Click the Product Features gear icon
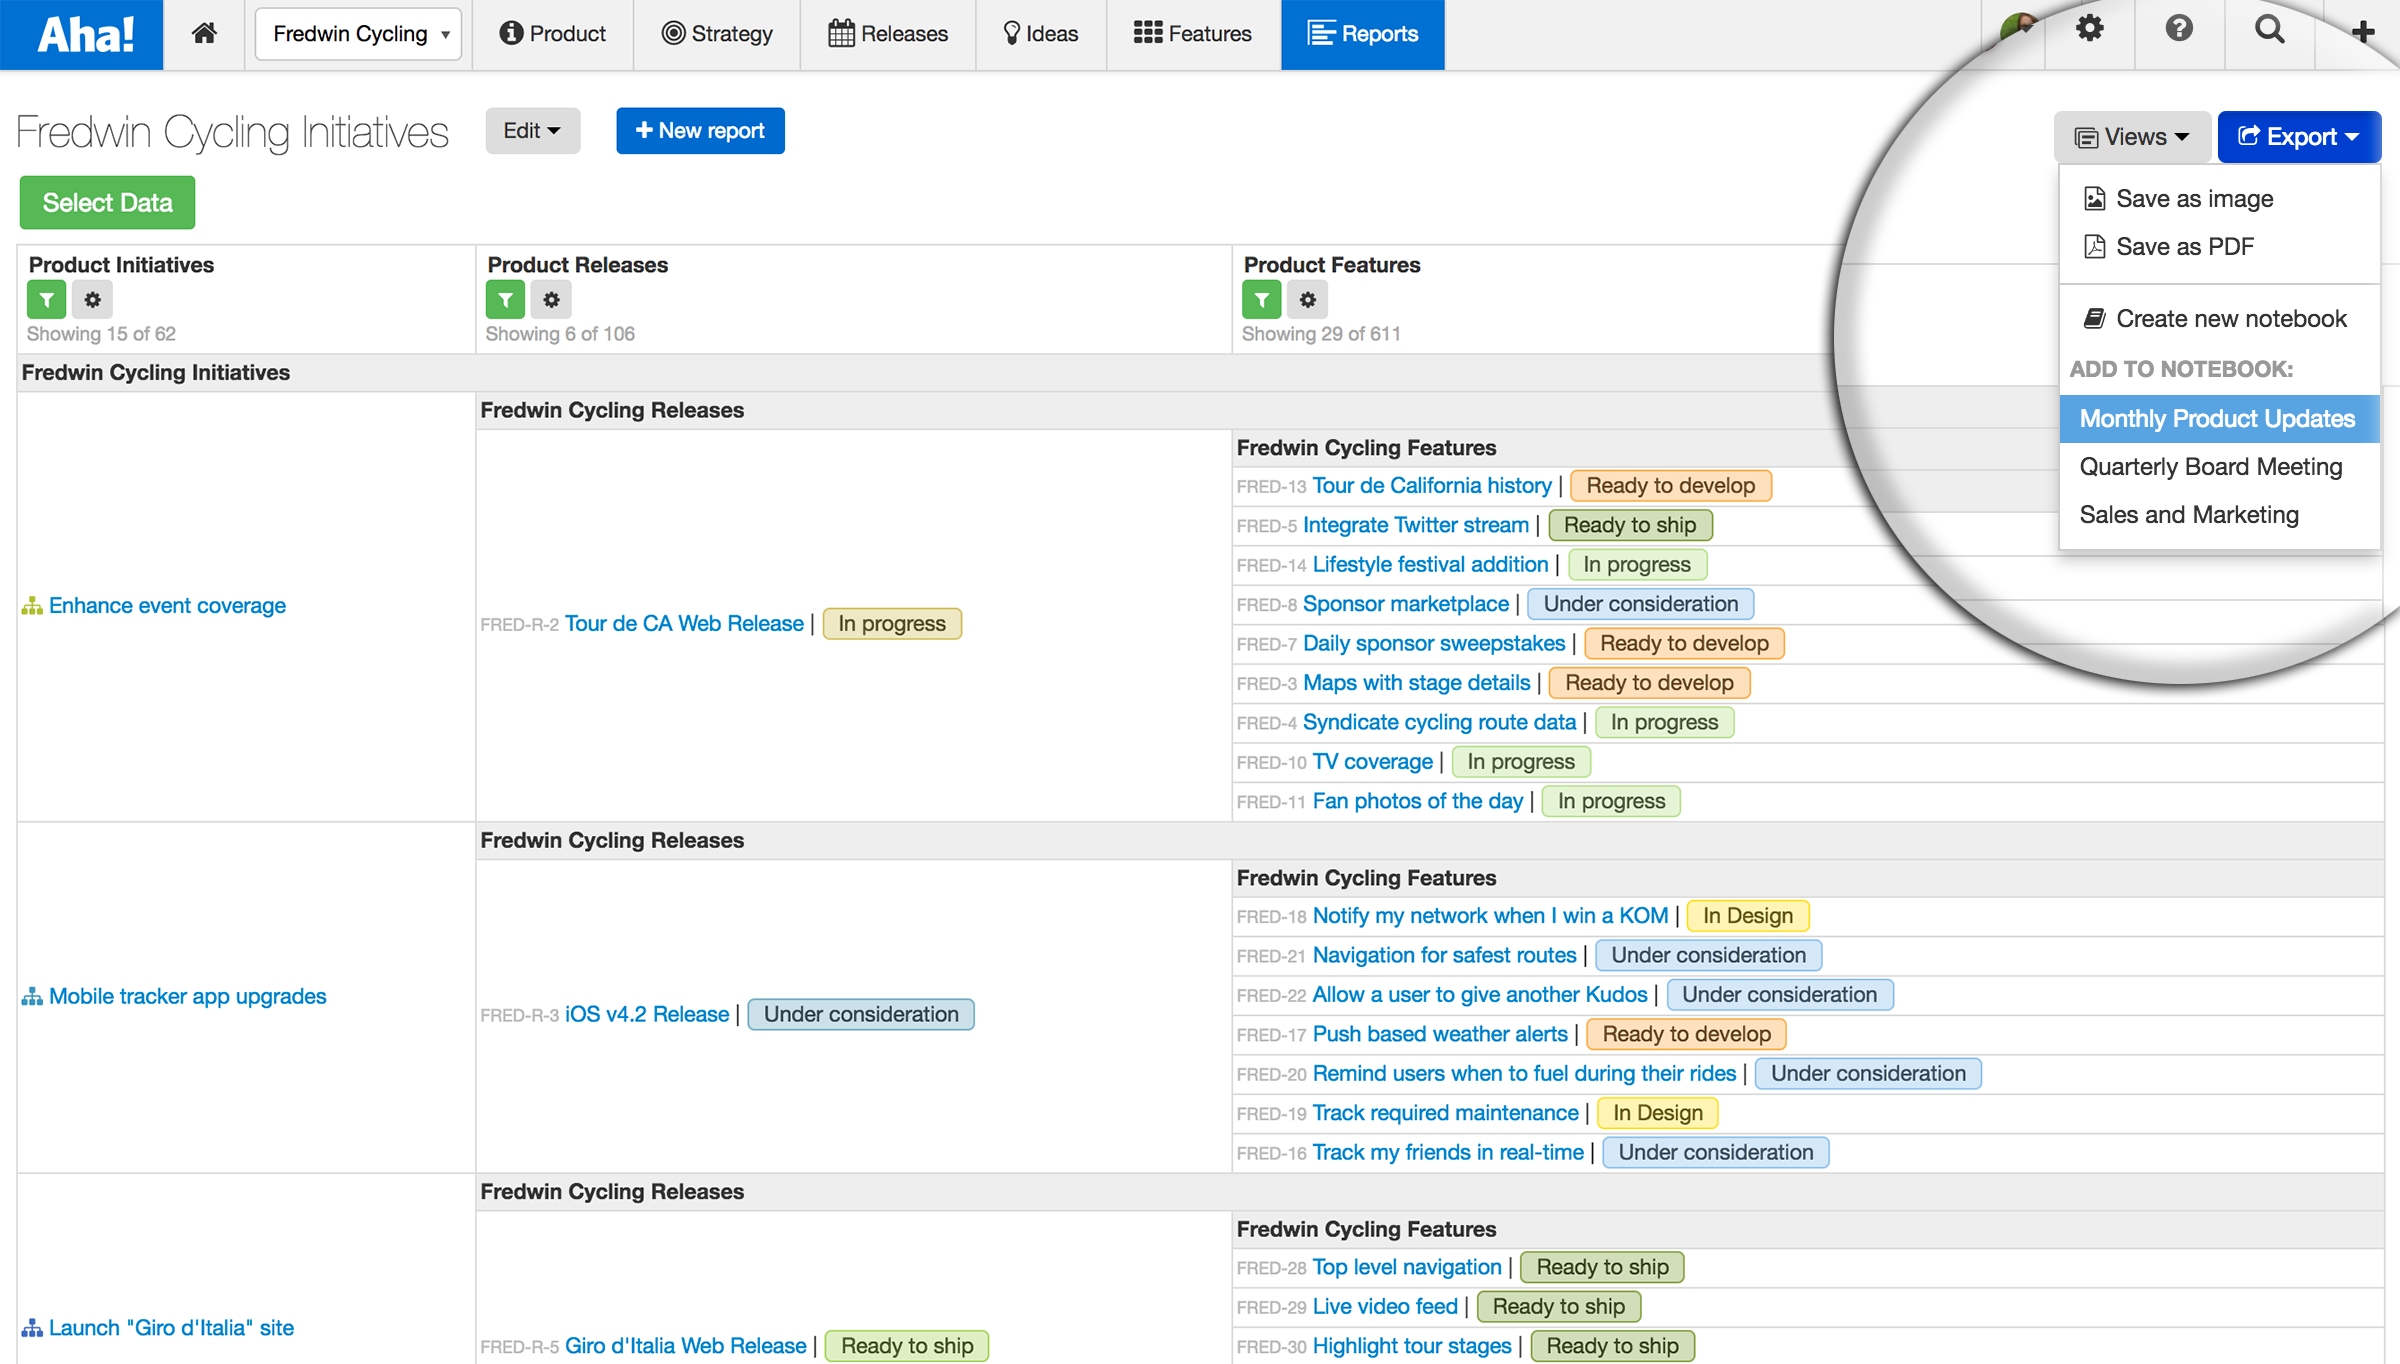This screenshot has width=2400, height=1364. (1307, 299)
